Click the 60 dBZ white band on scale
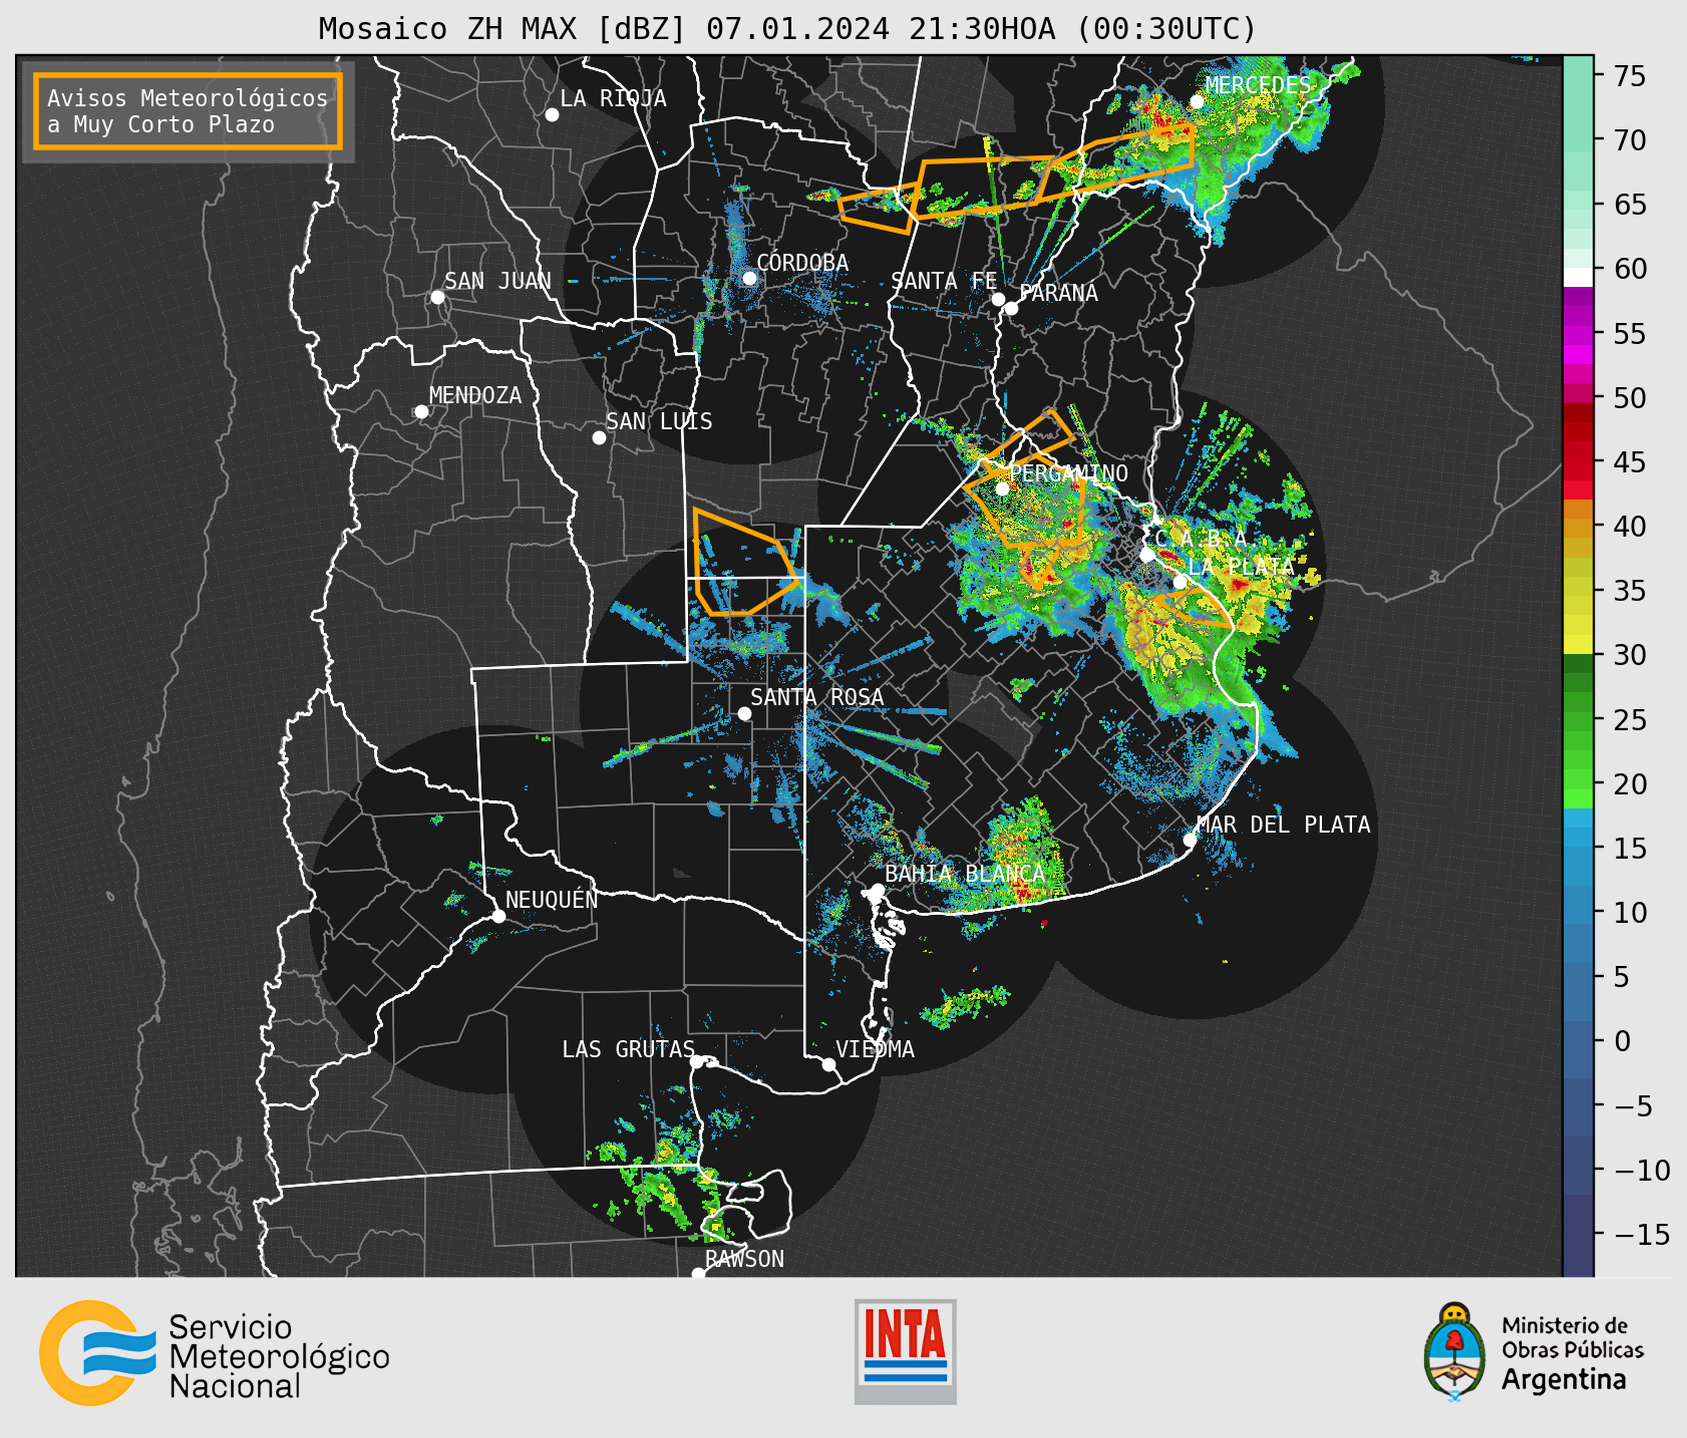Viewport: 1687px width, 1438px height. tap(1578, 277)
